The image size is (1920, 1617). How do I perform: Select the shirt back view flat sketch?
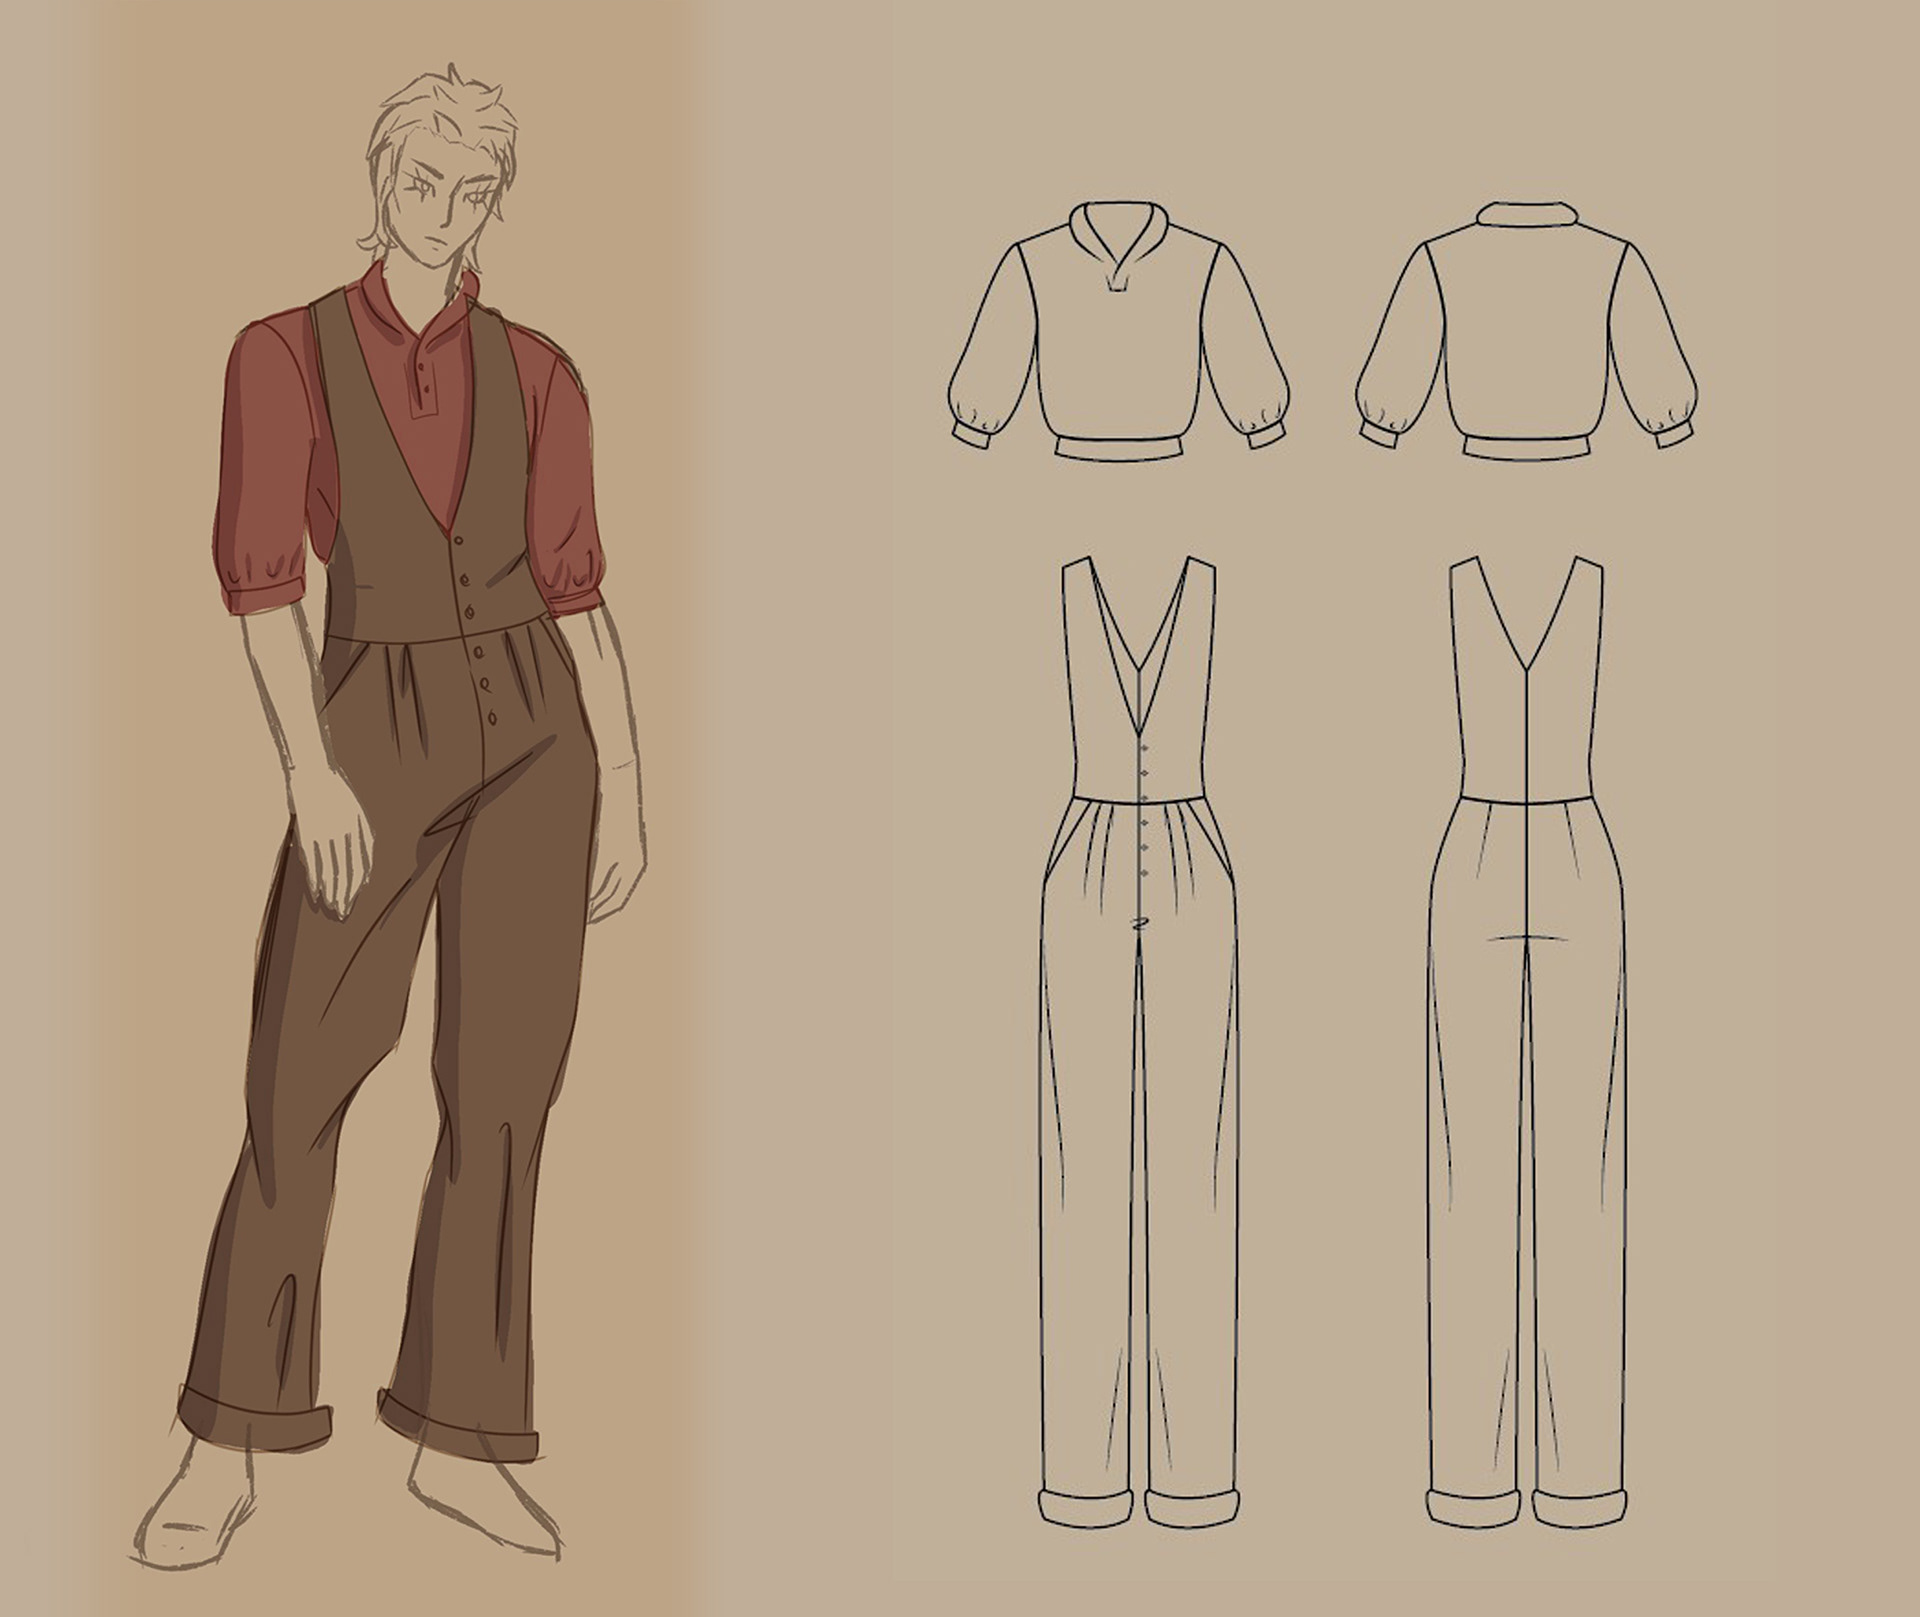1527,331
